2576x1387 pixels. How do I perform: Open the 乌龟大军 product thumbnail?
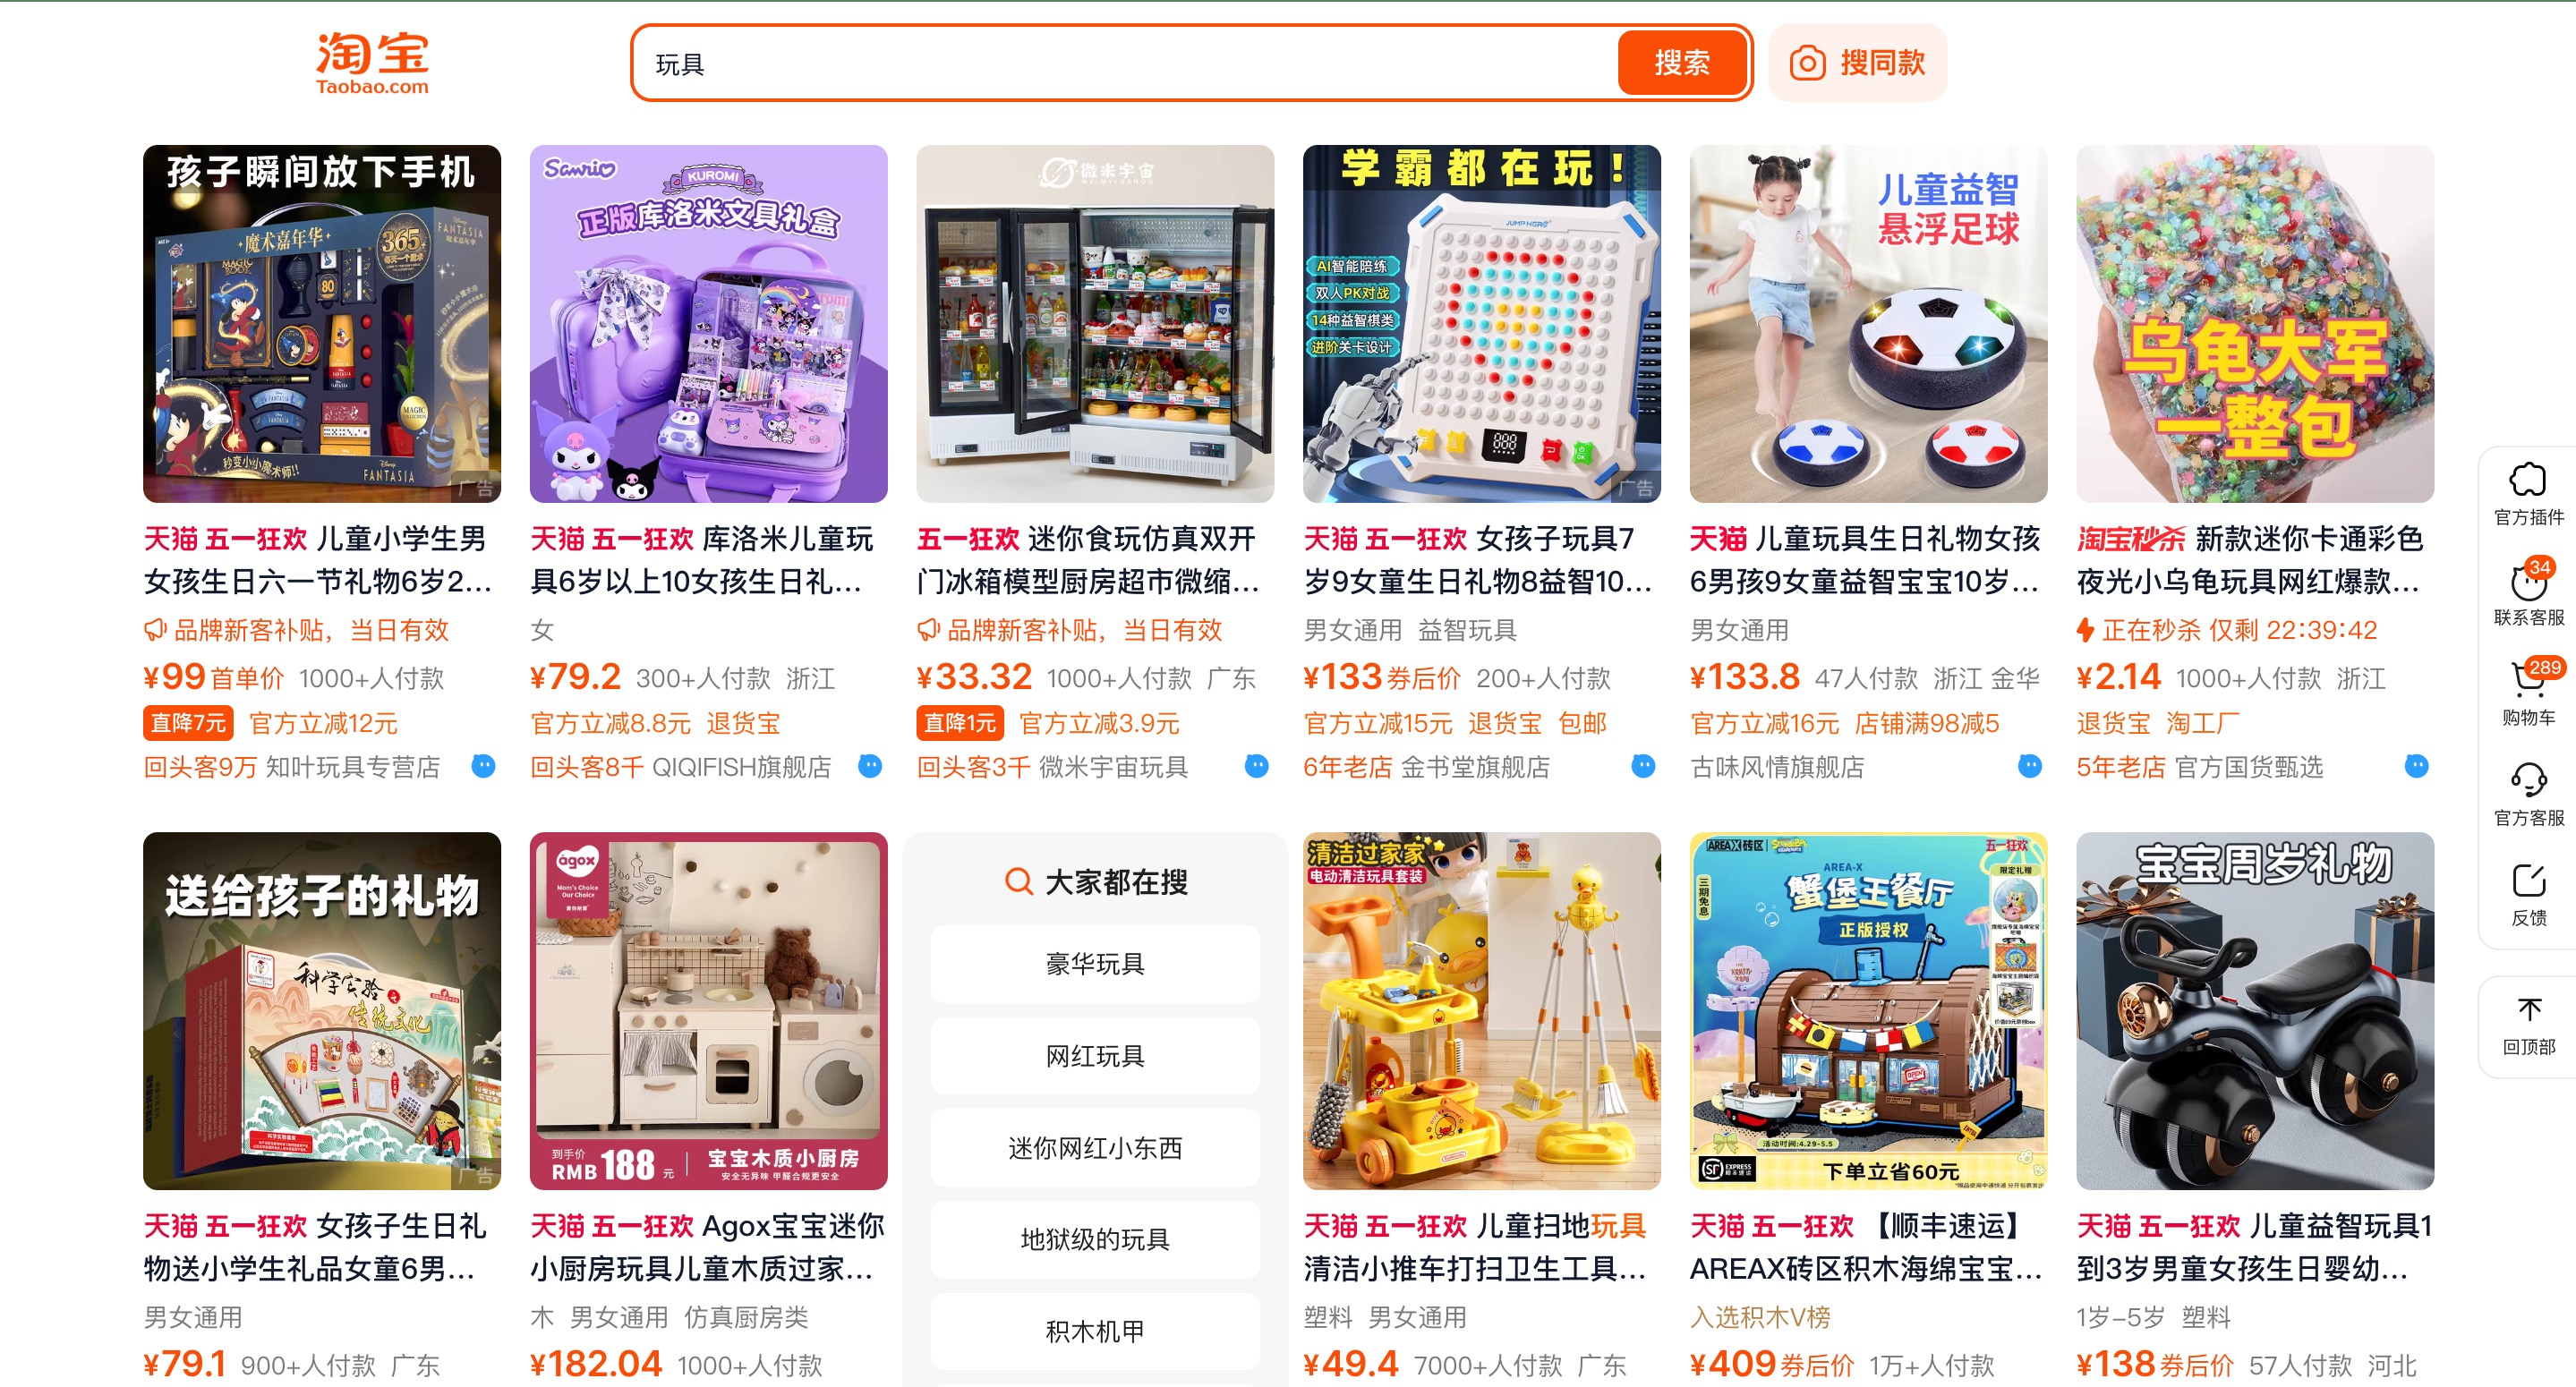(2255, 324)
